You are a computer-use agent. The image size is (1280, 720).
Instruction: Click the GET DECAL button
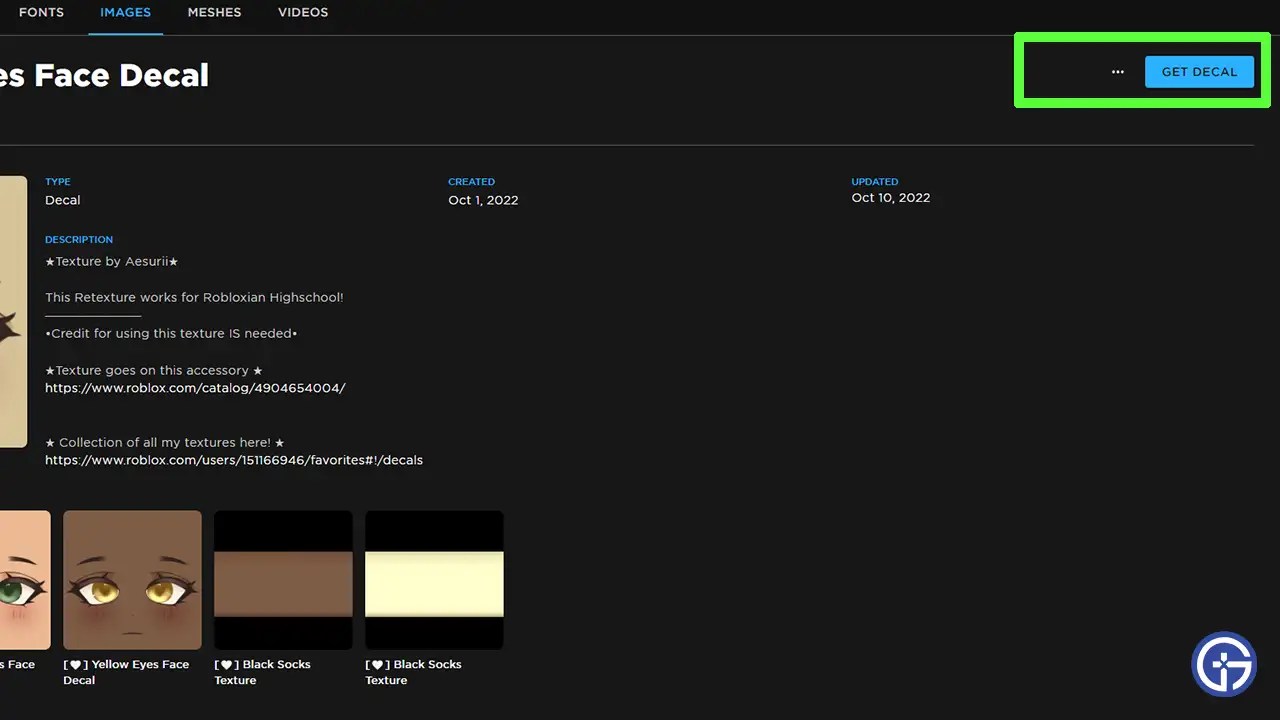1199,72
